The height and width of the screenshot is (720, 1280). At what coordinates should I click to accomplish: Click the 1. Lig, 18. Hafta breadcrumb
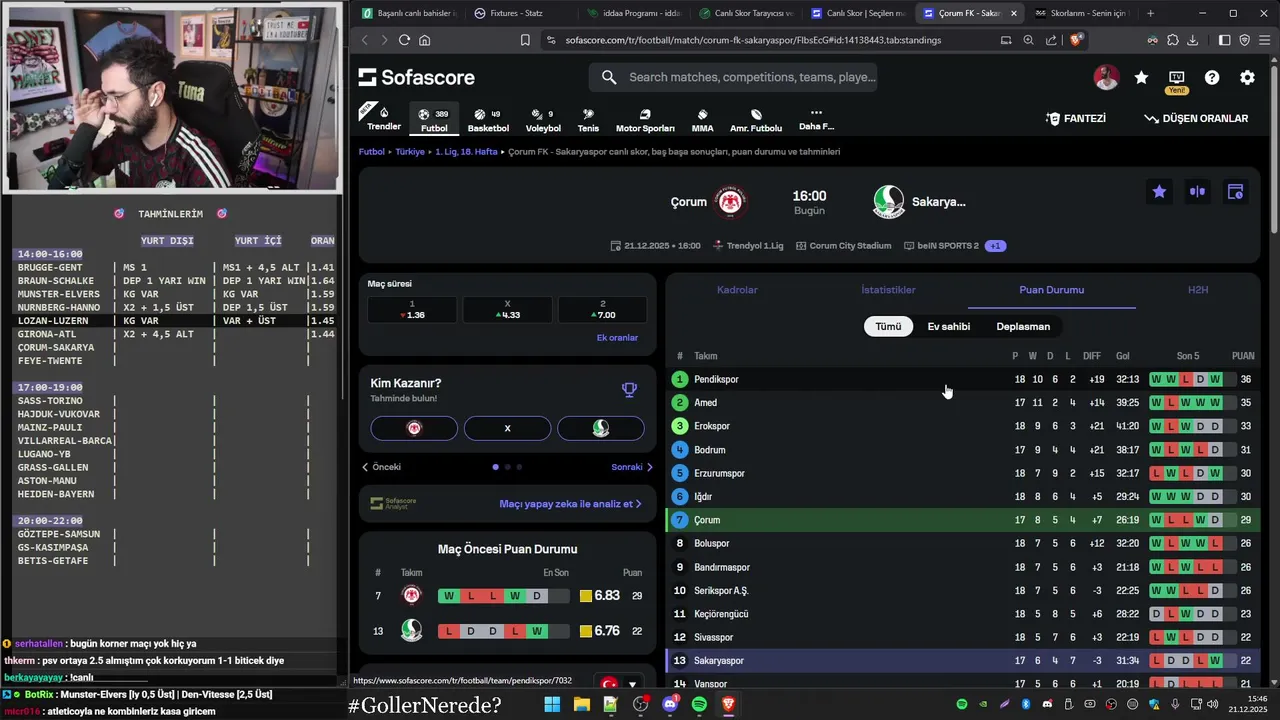[466, 152]
